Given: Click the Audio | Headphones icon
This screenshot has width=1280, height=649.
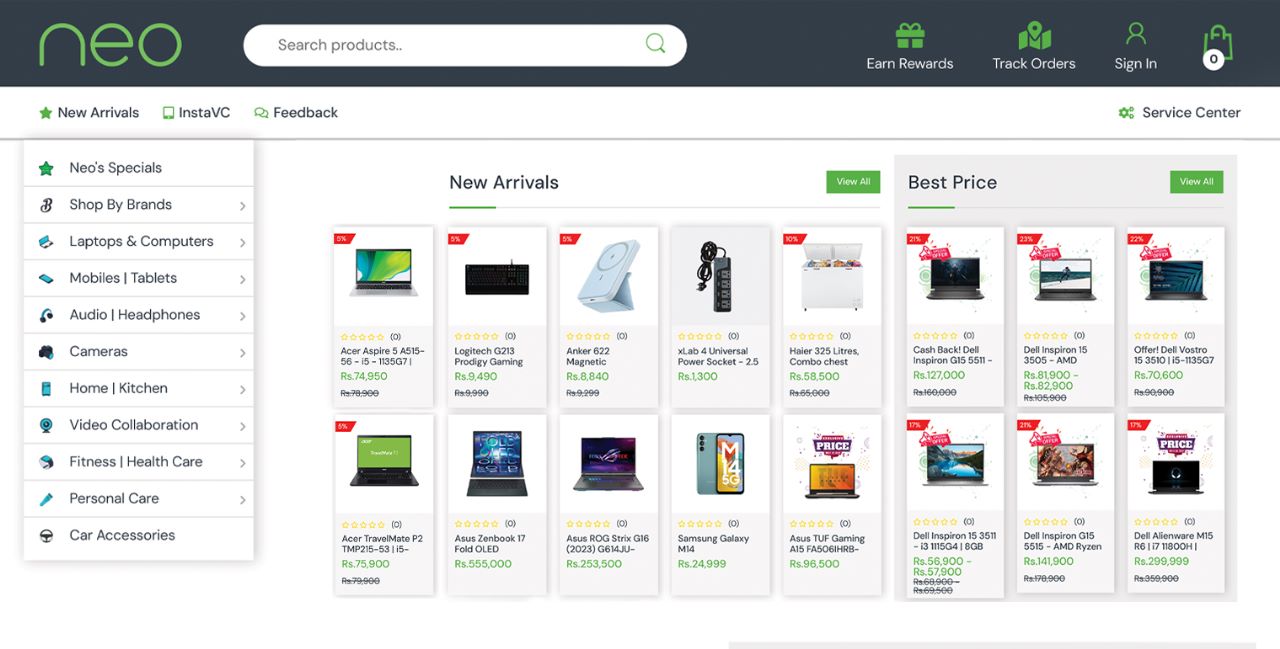Looking at the screenshot, I should 46,315.
